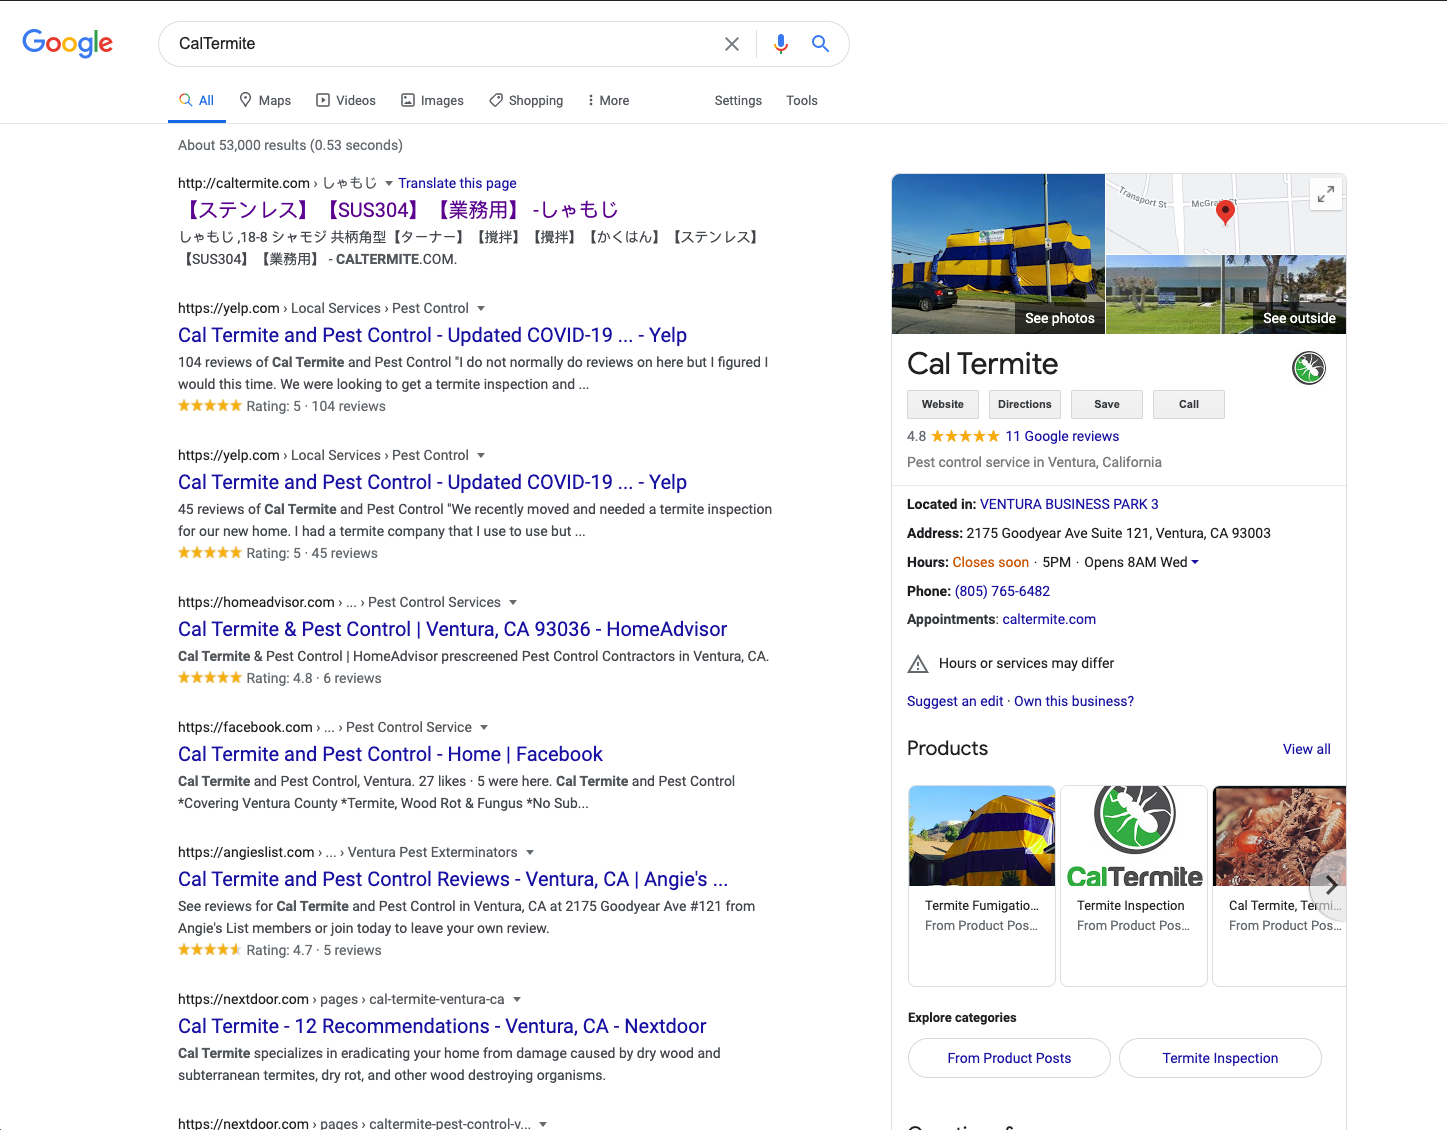Screen dimensions: 1447x1130
Task: Click the Google logo
Action: [67, 43]
